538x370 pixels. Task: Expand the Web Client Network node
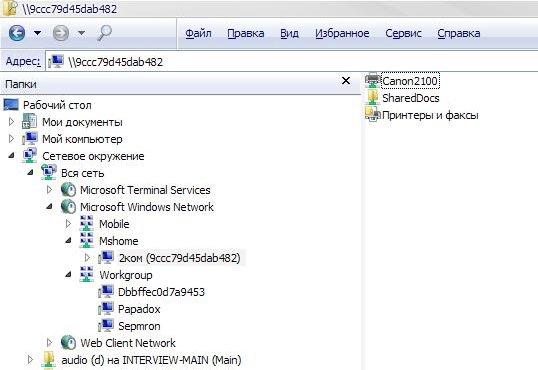tap(49, 342)
